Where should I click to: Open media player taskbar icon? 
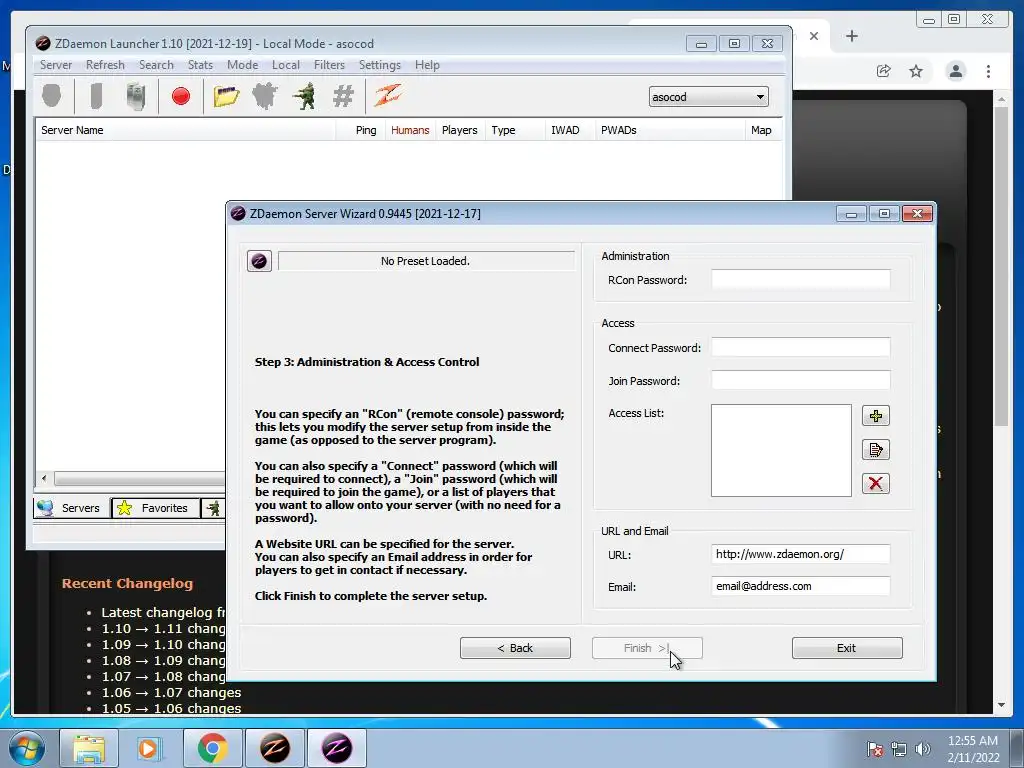click(x=148, y=748)
